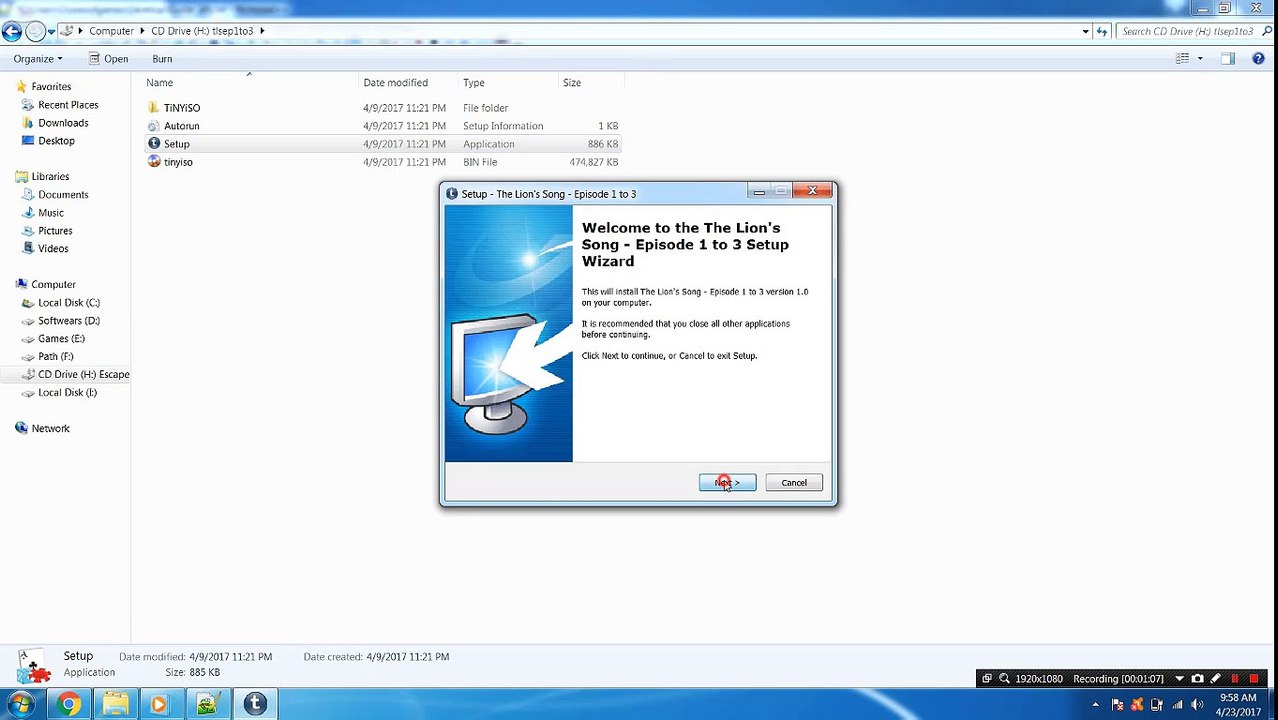Click the volume speaker tray icon
The width and height of the screenshot is (1278, 720).
coord(1195,705)
